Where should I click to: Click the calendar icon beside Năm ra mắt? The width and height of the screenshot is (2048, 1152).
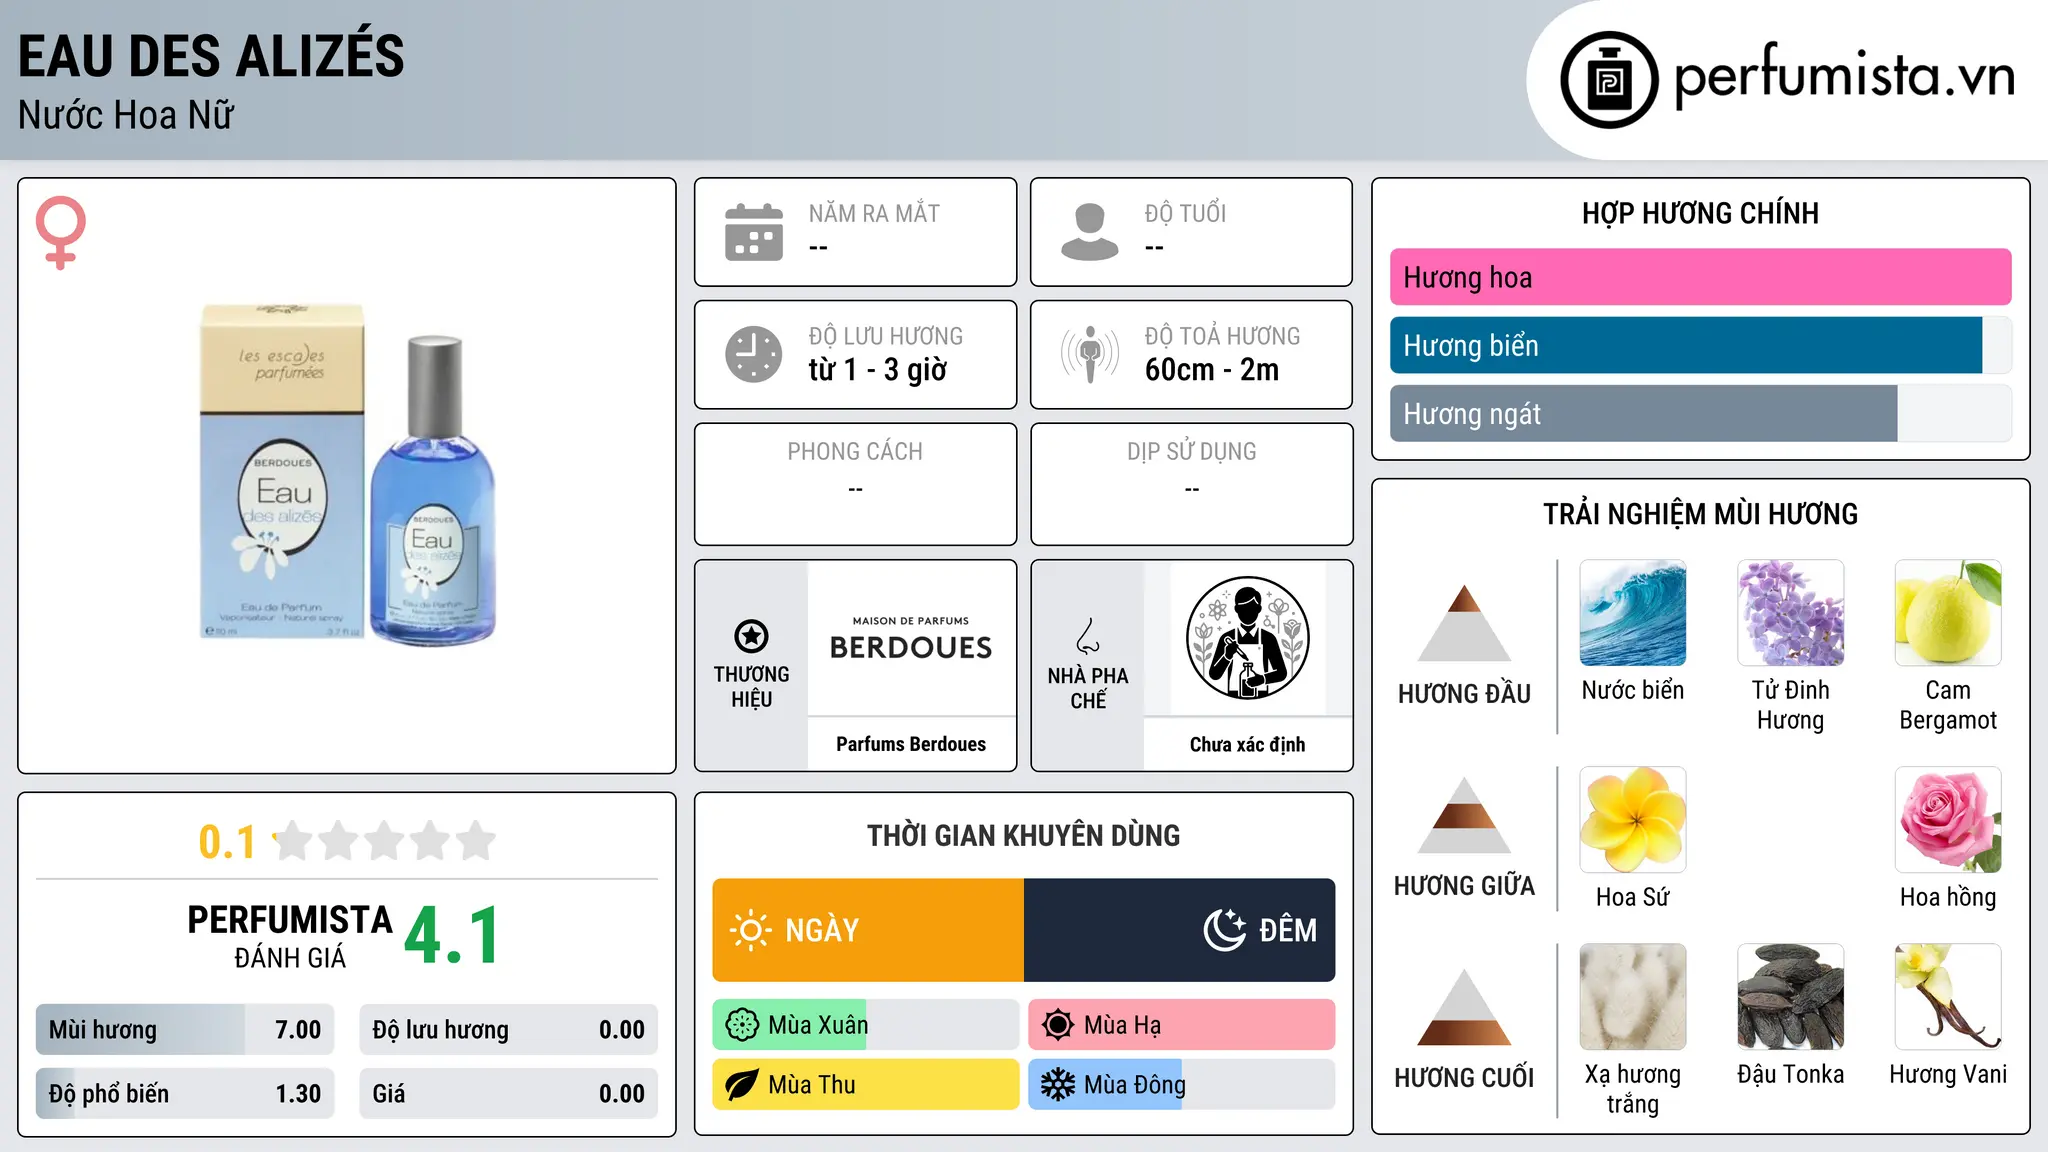pyautogui.click(x=754, y=232)
